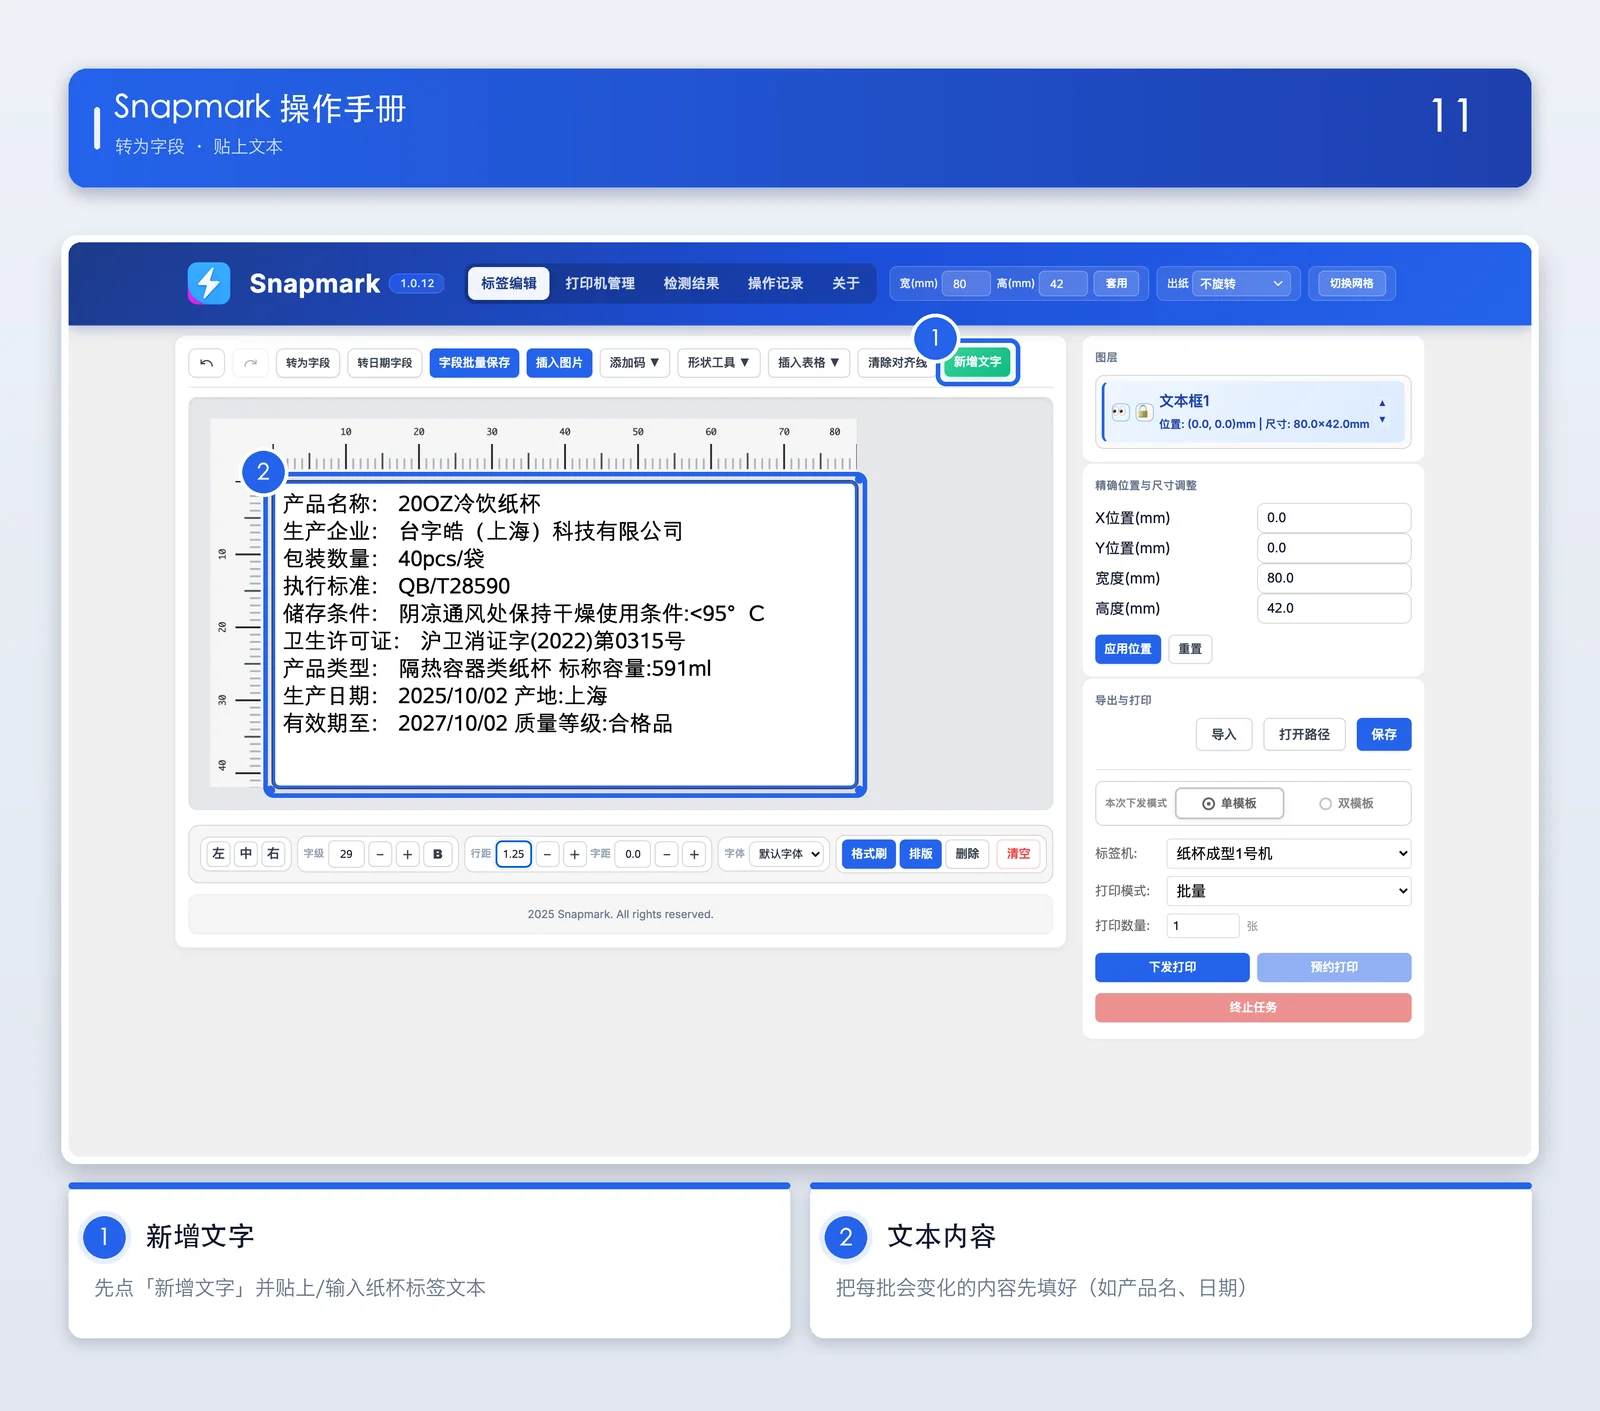Click the undo arrow button

click(x=206, y=363)
